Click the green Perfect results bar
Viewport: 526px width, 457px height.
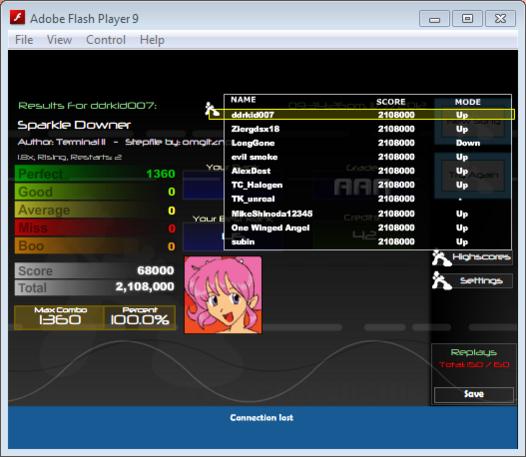coord(95,173)
